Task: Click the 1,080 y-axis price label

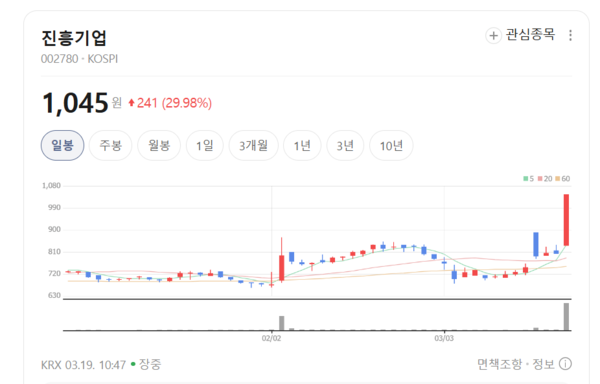Action: (51, 185)
